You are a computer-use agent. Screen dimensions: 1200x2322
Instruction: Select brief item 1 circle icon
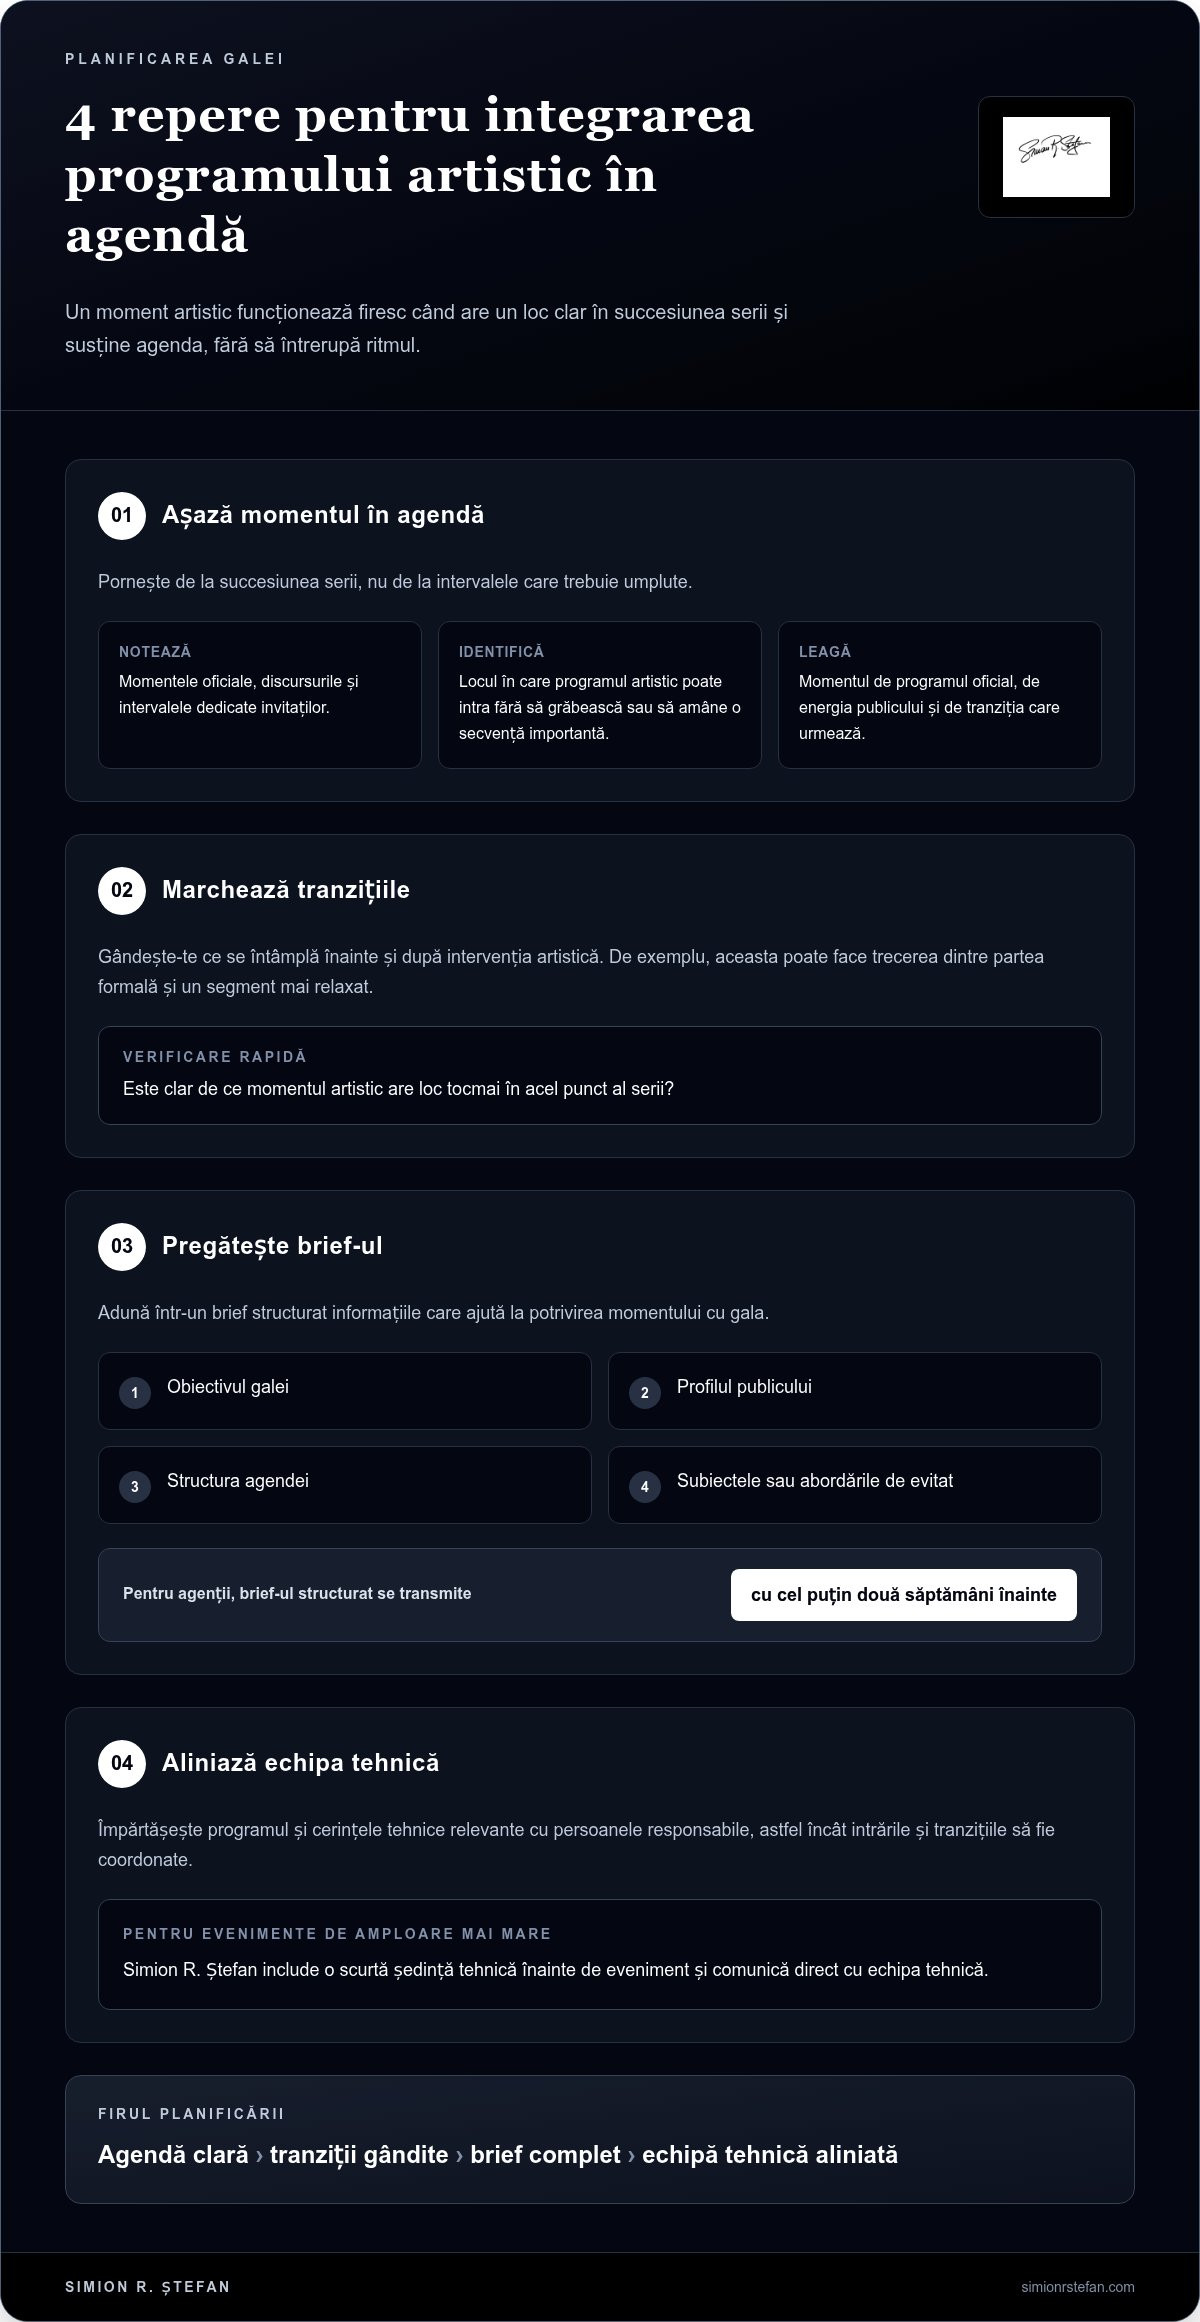(x=135, y=1393)
